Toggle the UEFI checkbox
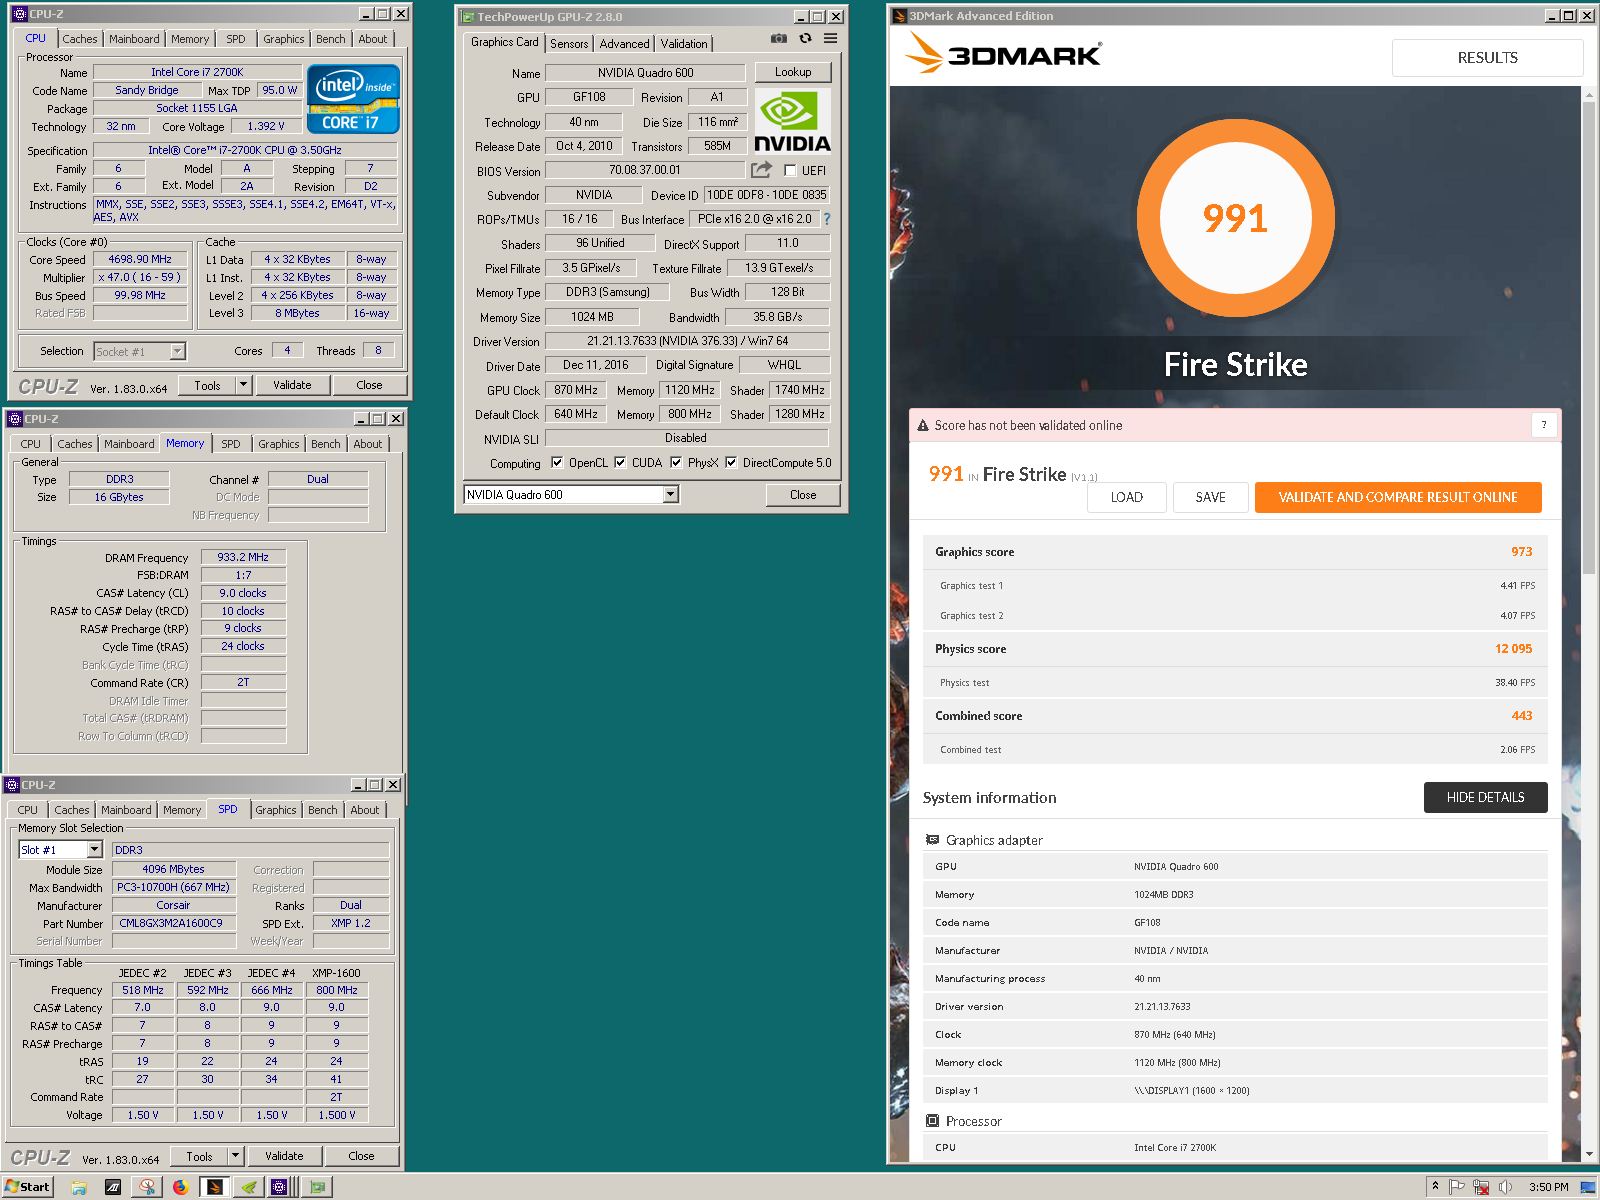1600x1200 pixels. coord(790,171)
